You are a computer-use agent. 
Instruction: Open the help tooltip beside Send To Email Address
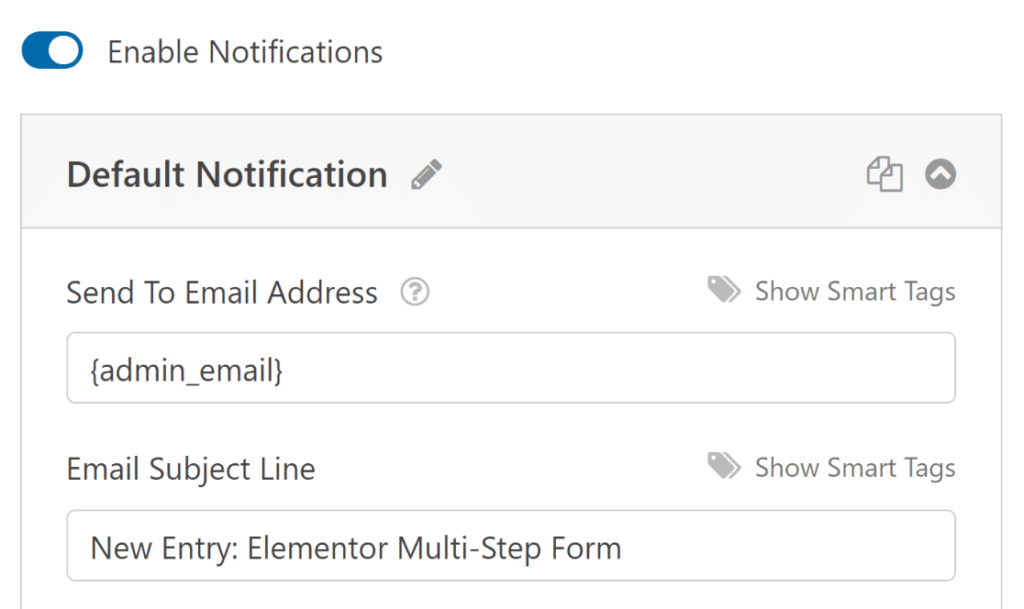pyautogui.click(x=414, y=292)
